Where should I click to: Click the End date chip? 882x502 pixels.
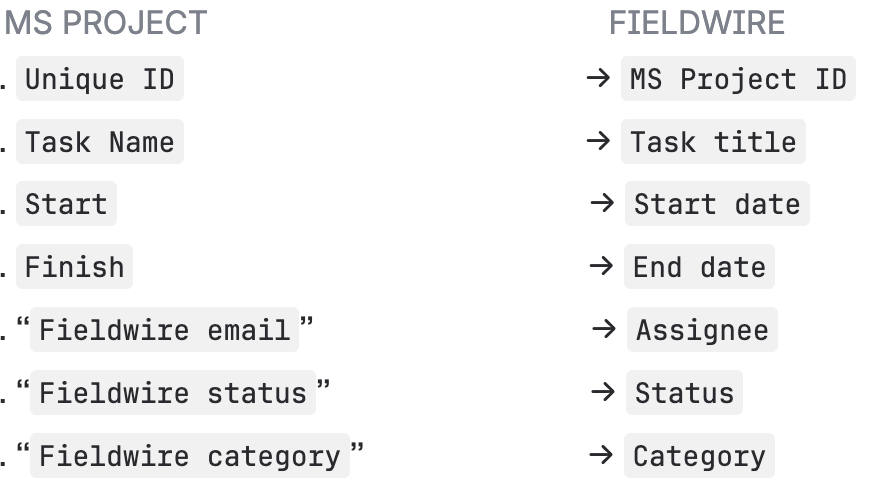[x=699, y=267]
